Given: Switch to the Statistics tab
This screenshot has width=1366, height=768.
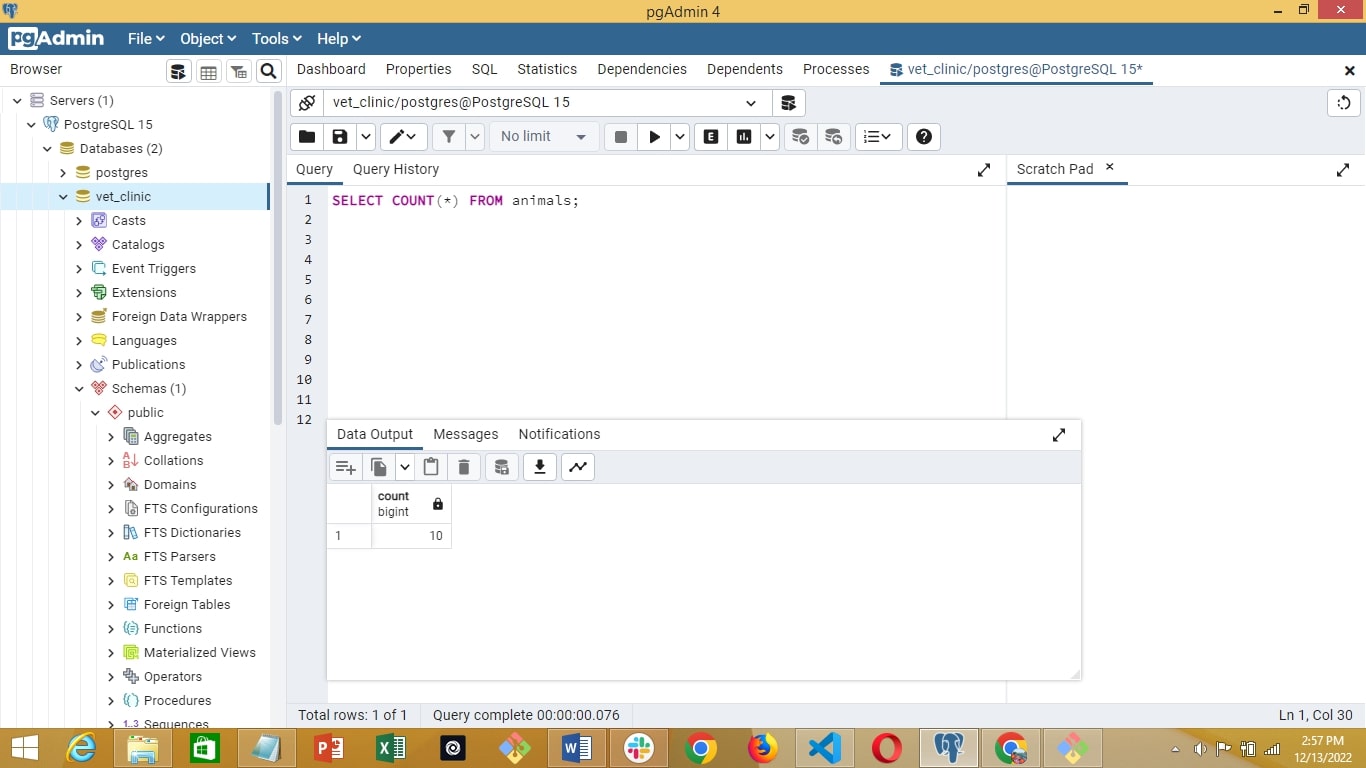Looking at the screenshot, I should click(547, 69).
